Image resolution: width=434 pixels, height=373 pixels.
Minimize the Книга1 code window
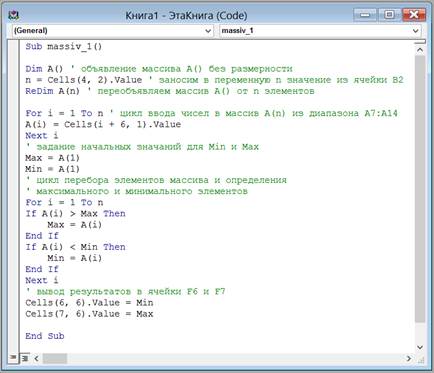coord(365,15)
